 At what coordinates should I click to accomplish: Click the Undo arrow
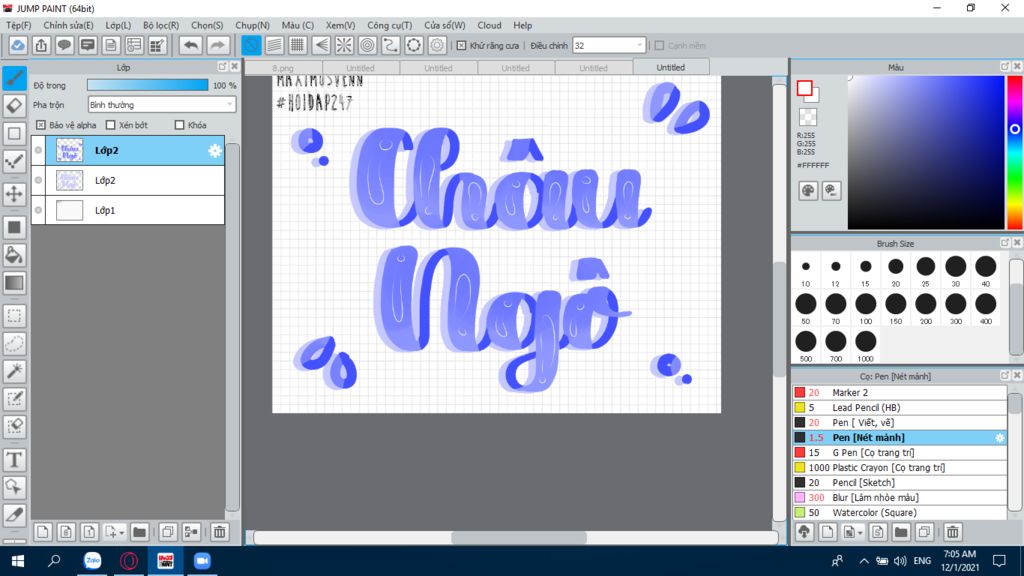pos(191,45)
